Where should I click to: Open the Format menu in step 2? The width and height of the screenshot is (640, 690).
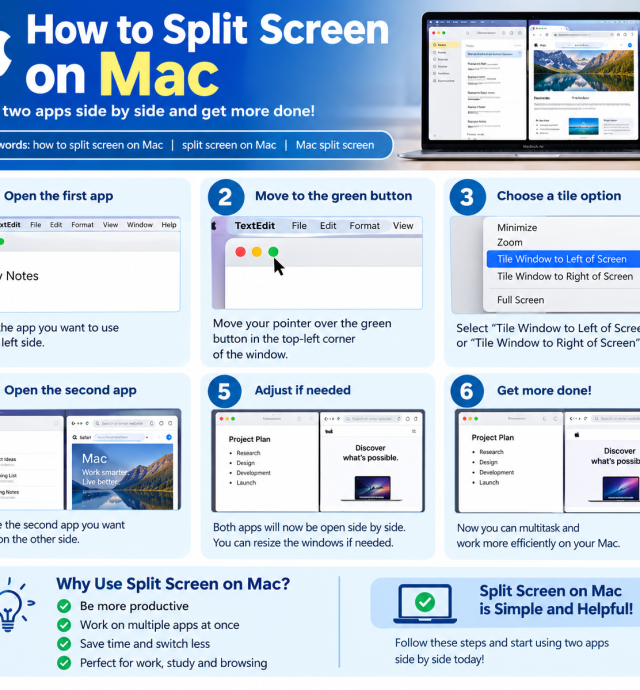click(x=364, y=226)
